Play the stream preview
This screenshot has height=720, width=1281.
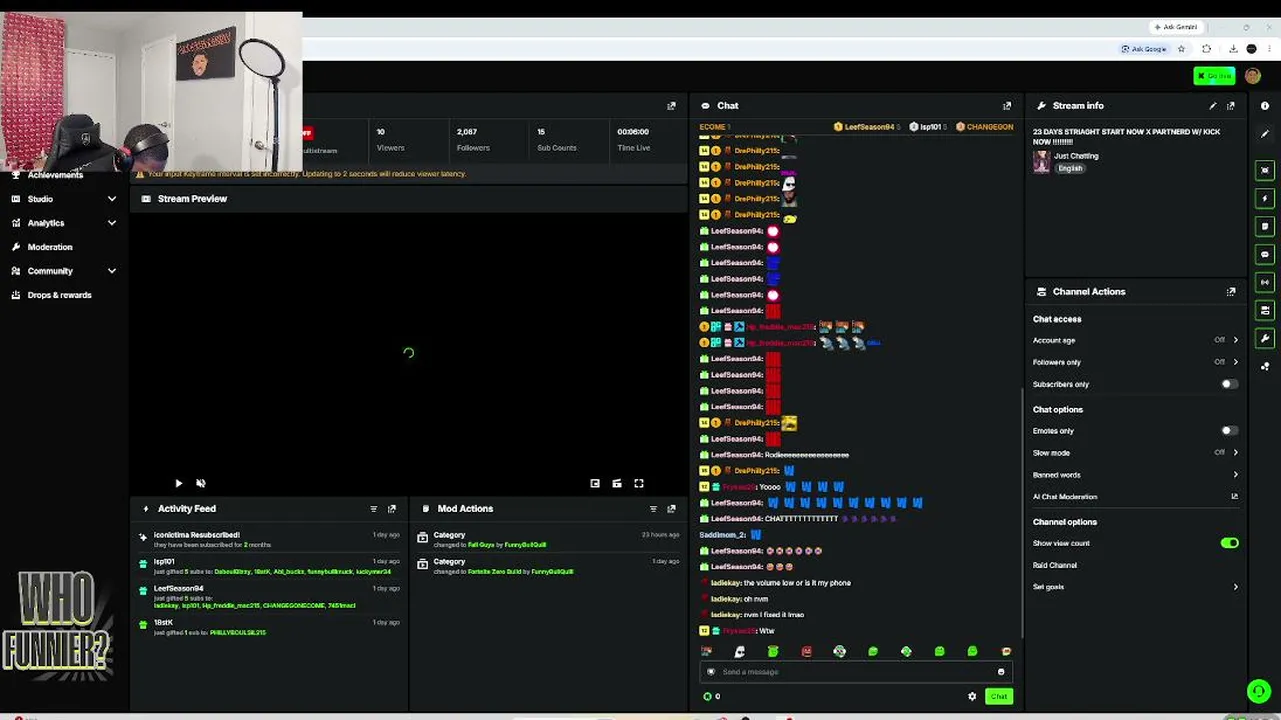[179, 484]
